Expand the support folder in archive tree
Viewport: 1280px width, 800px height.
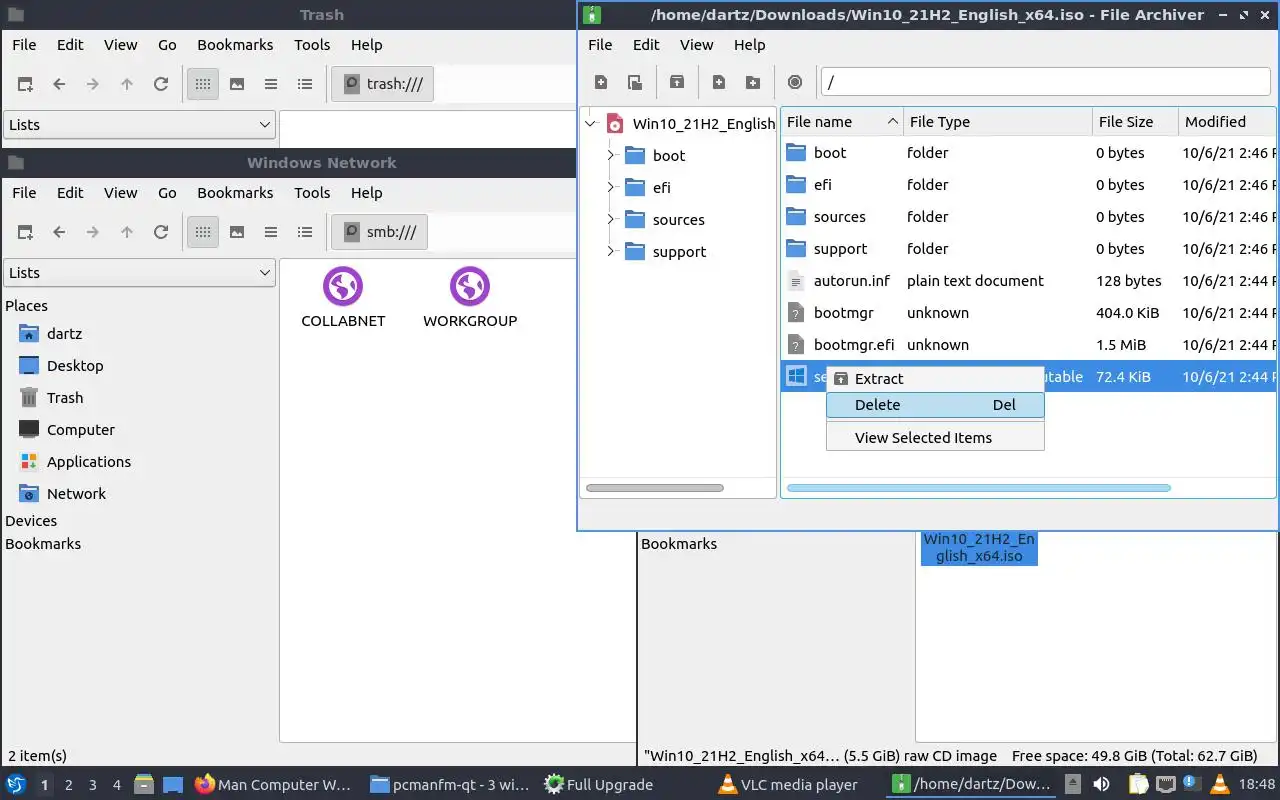click(x=611, y=251)
